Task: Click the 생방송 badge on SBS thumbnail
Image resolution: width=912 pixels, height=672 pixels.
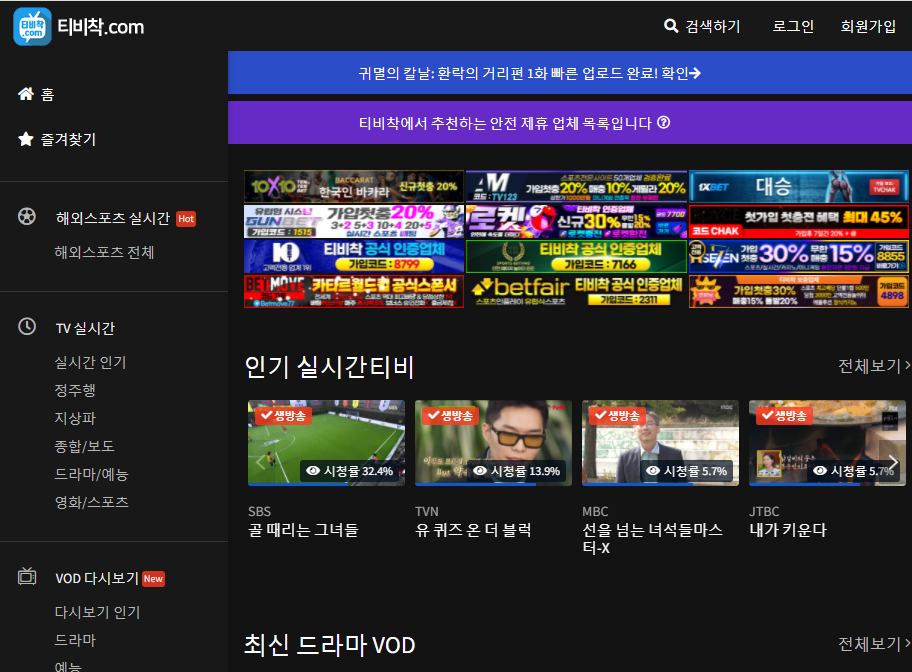Action: coord(283,415)
